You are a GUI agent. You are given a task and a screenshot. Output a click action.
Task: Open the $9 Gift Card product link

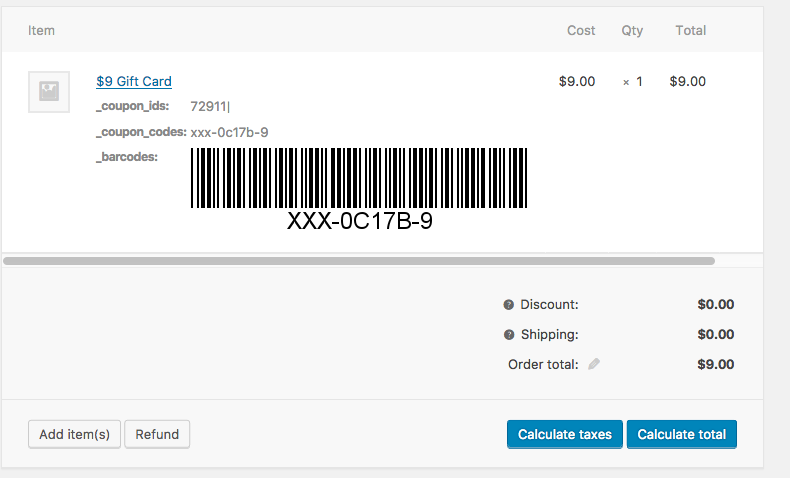coord(134,82)
